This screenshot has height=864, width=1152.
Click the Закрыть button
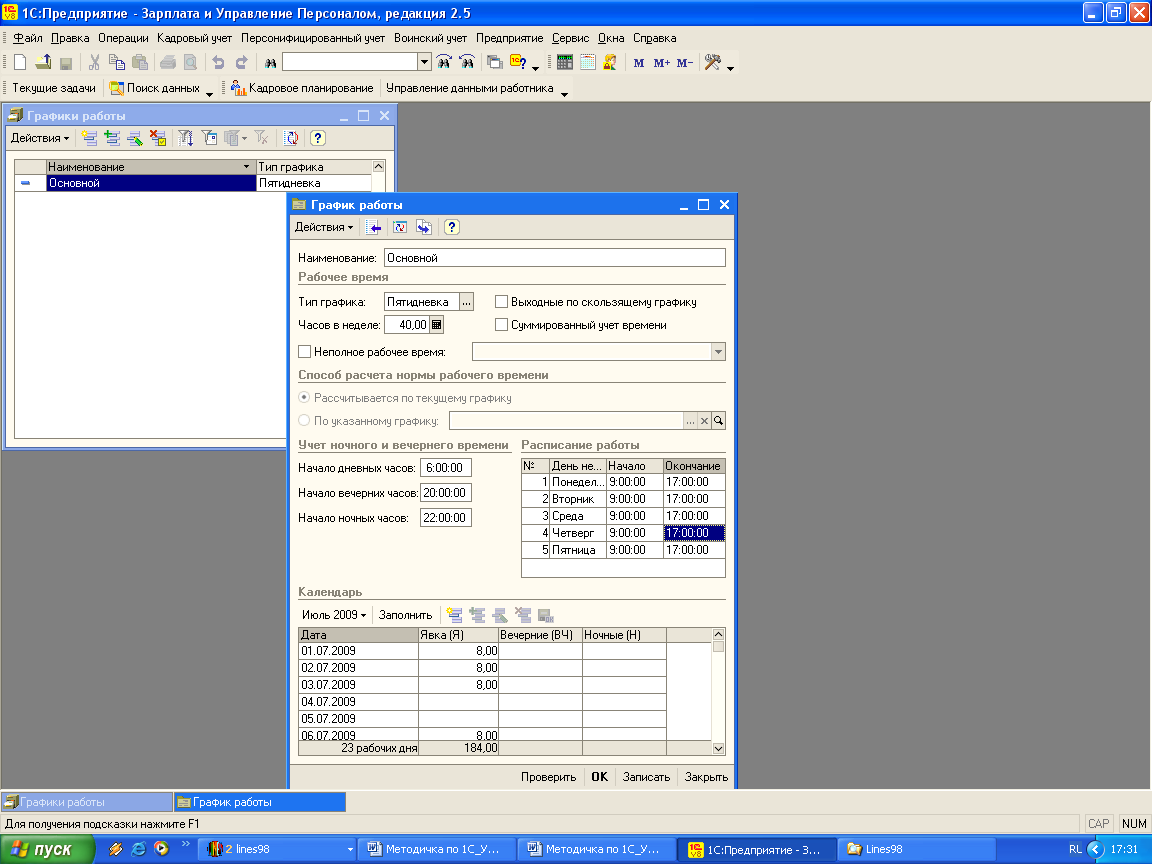(706, 777)
